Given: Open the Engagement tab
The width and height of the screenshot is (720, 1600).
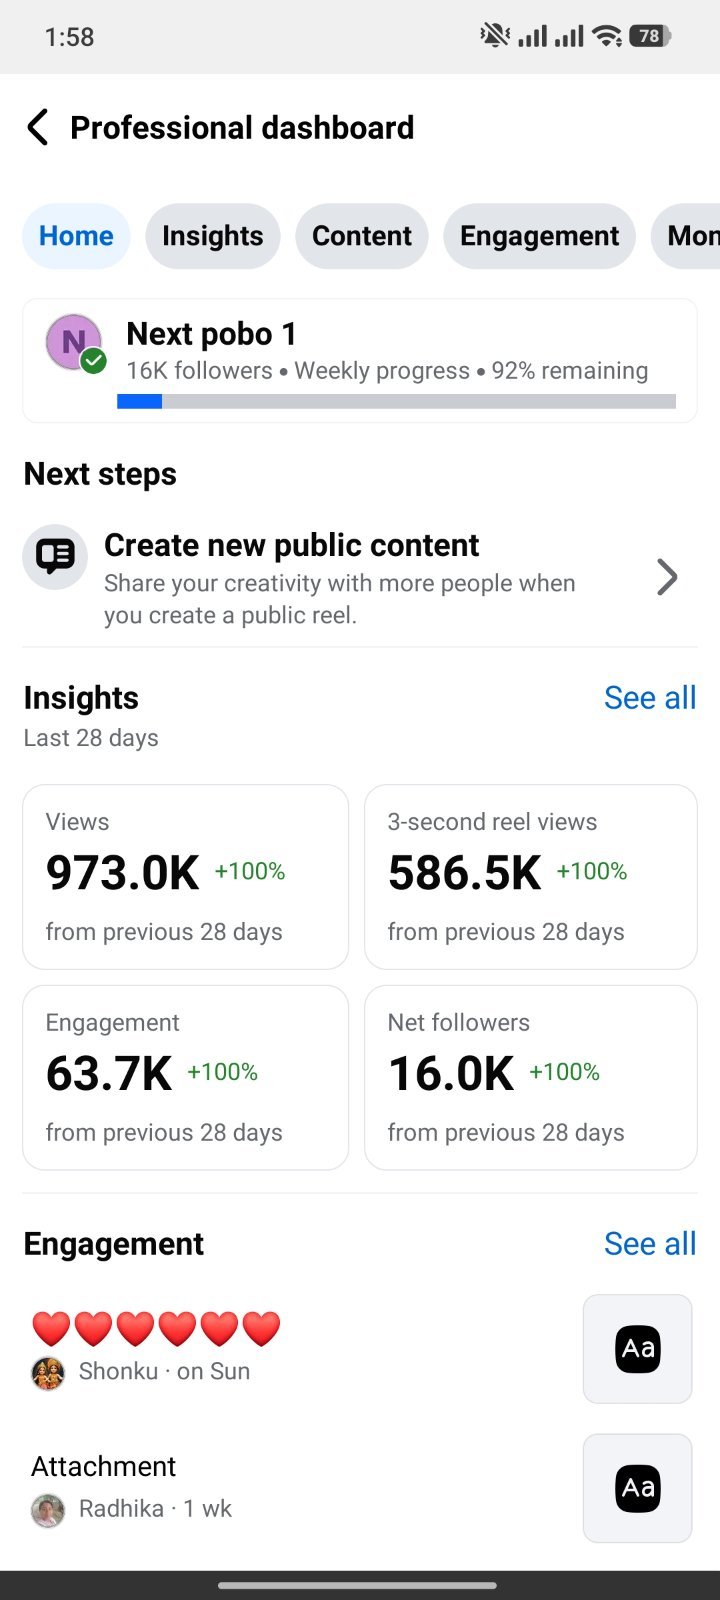Looking at the screenshot, I should [540, 236].
